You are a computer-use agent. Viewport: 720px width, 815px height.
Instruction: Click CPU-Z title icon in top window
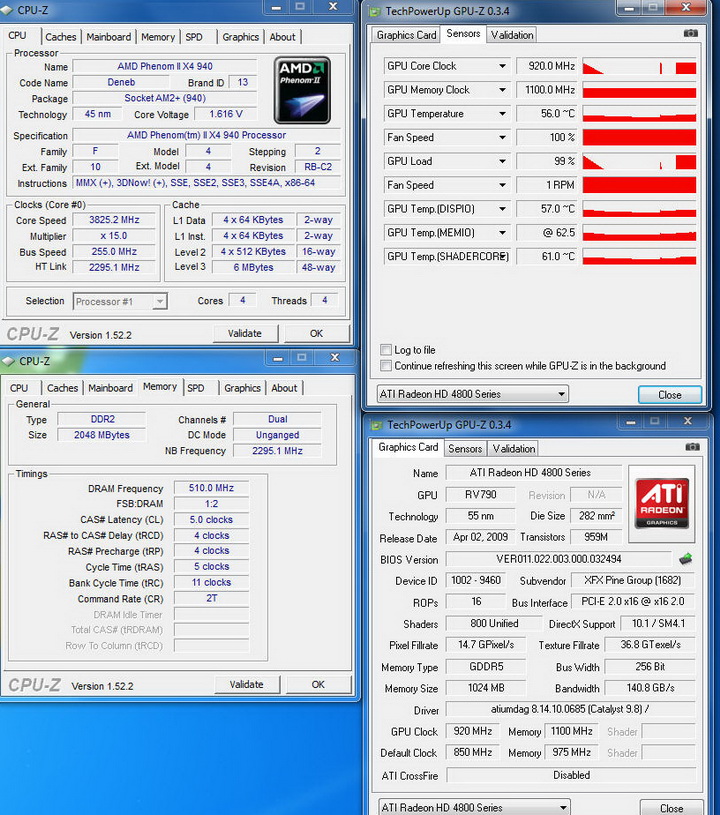coord(8,9)
